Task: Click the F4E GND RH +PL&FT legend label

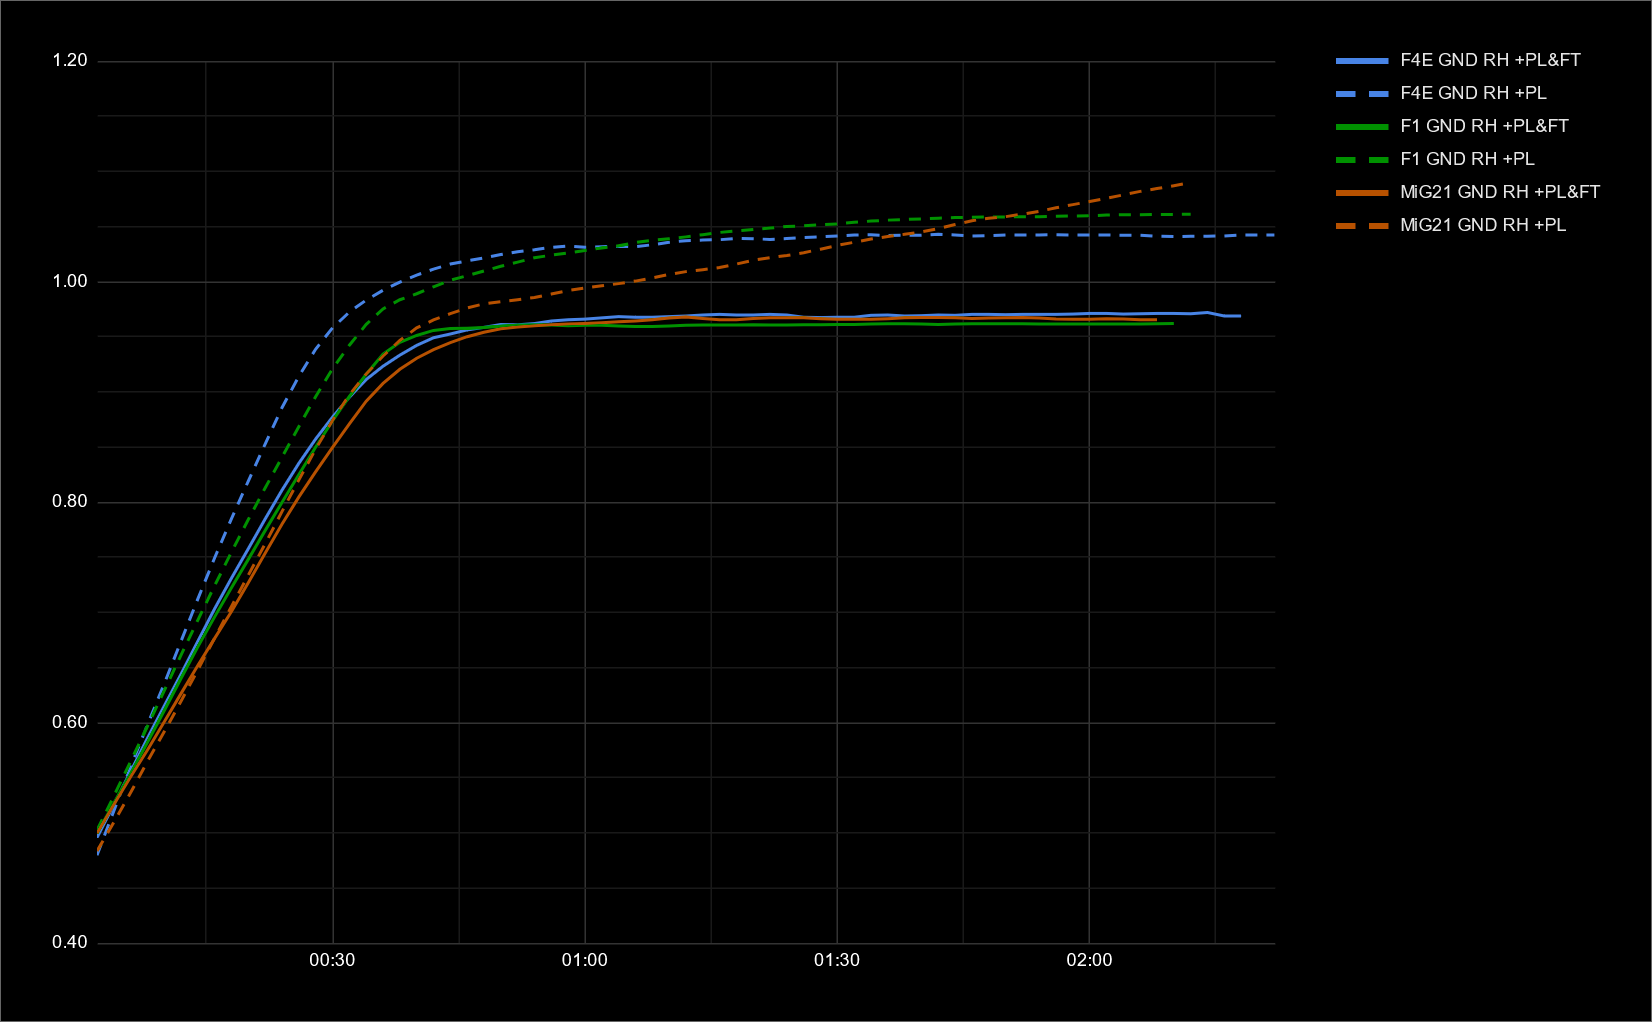Action: coord(1489,60)
